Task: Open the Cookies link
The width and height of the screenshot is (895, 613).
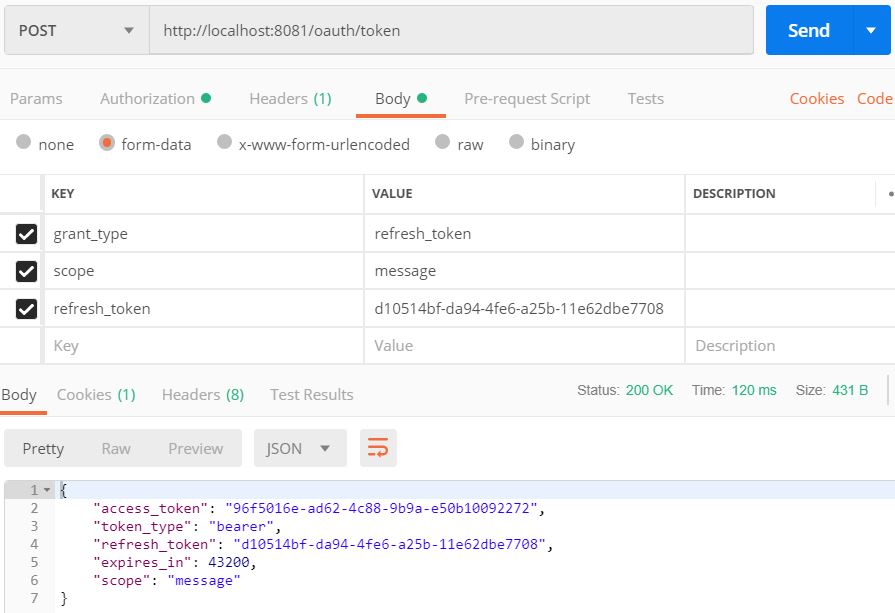Action: click(817, 99)
